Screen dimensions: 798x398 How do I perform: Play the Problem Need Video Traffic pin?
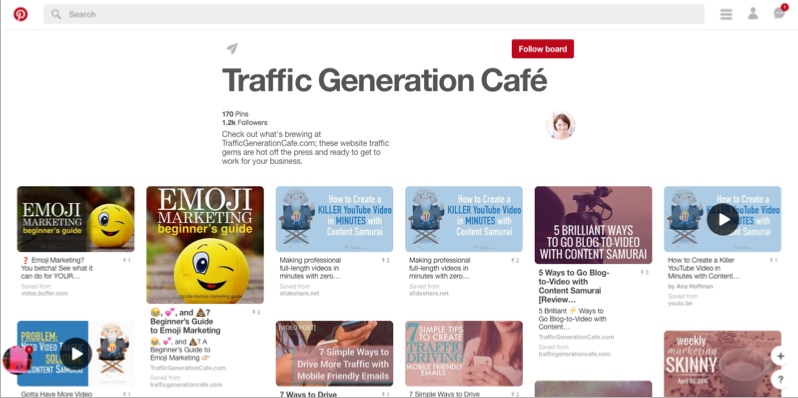click(x=76, y=354)
